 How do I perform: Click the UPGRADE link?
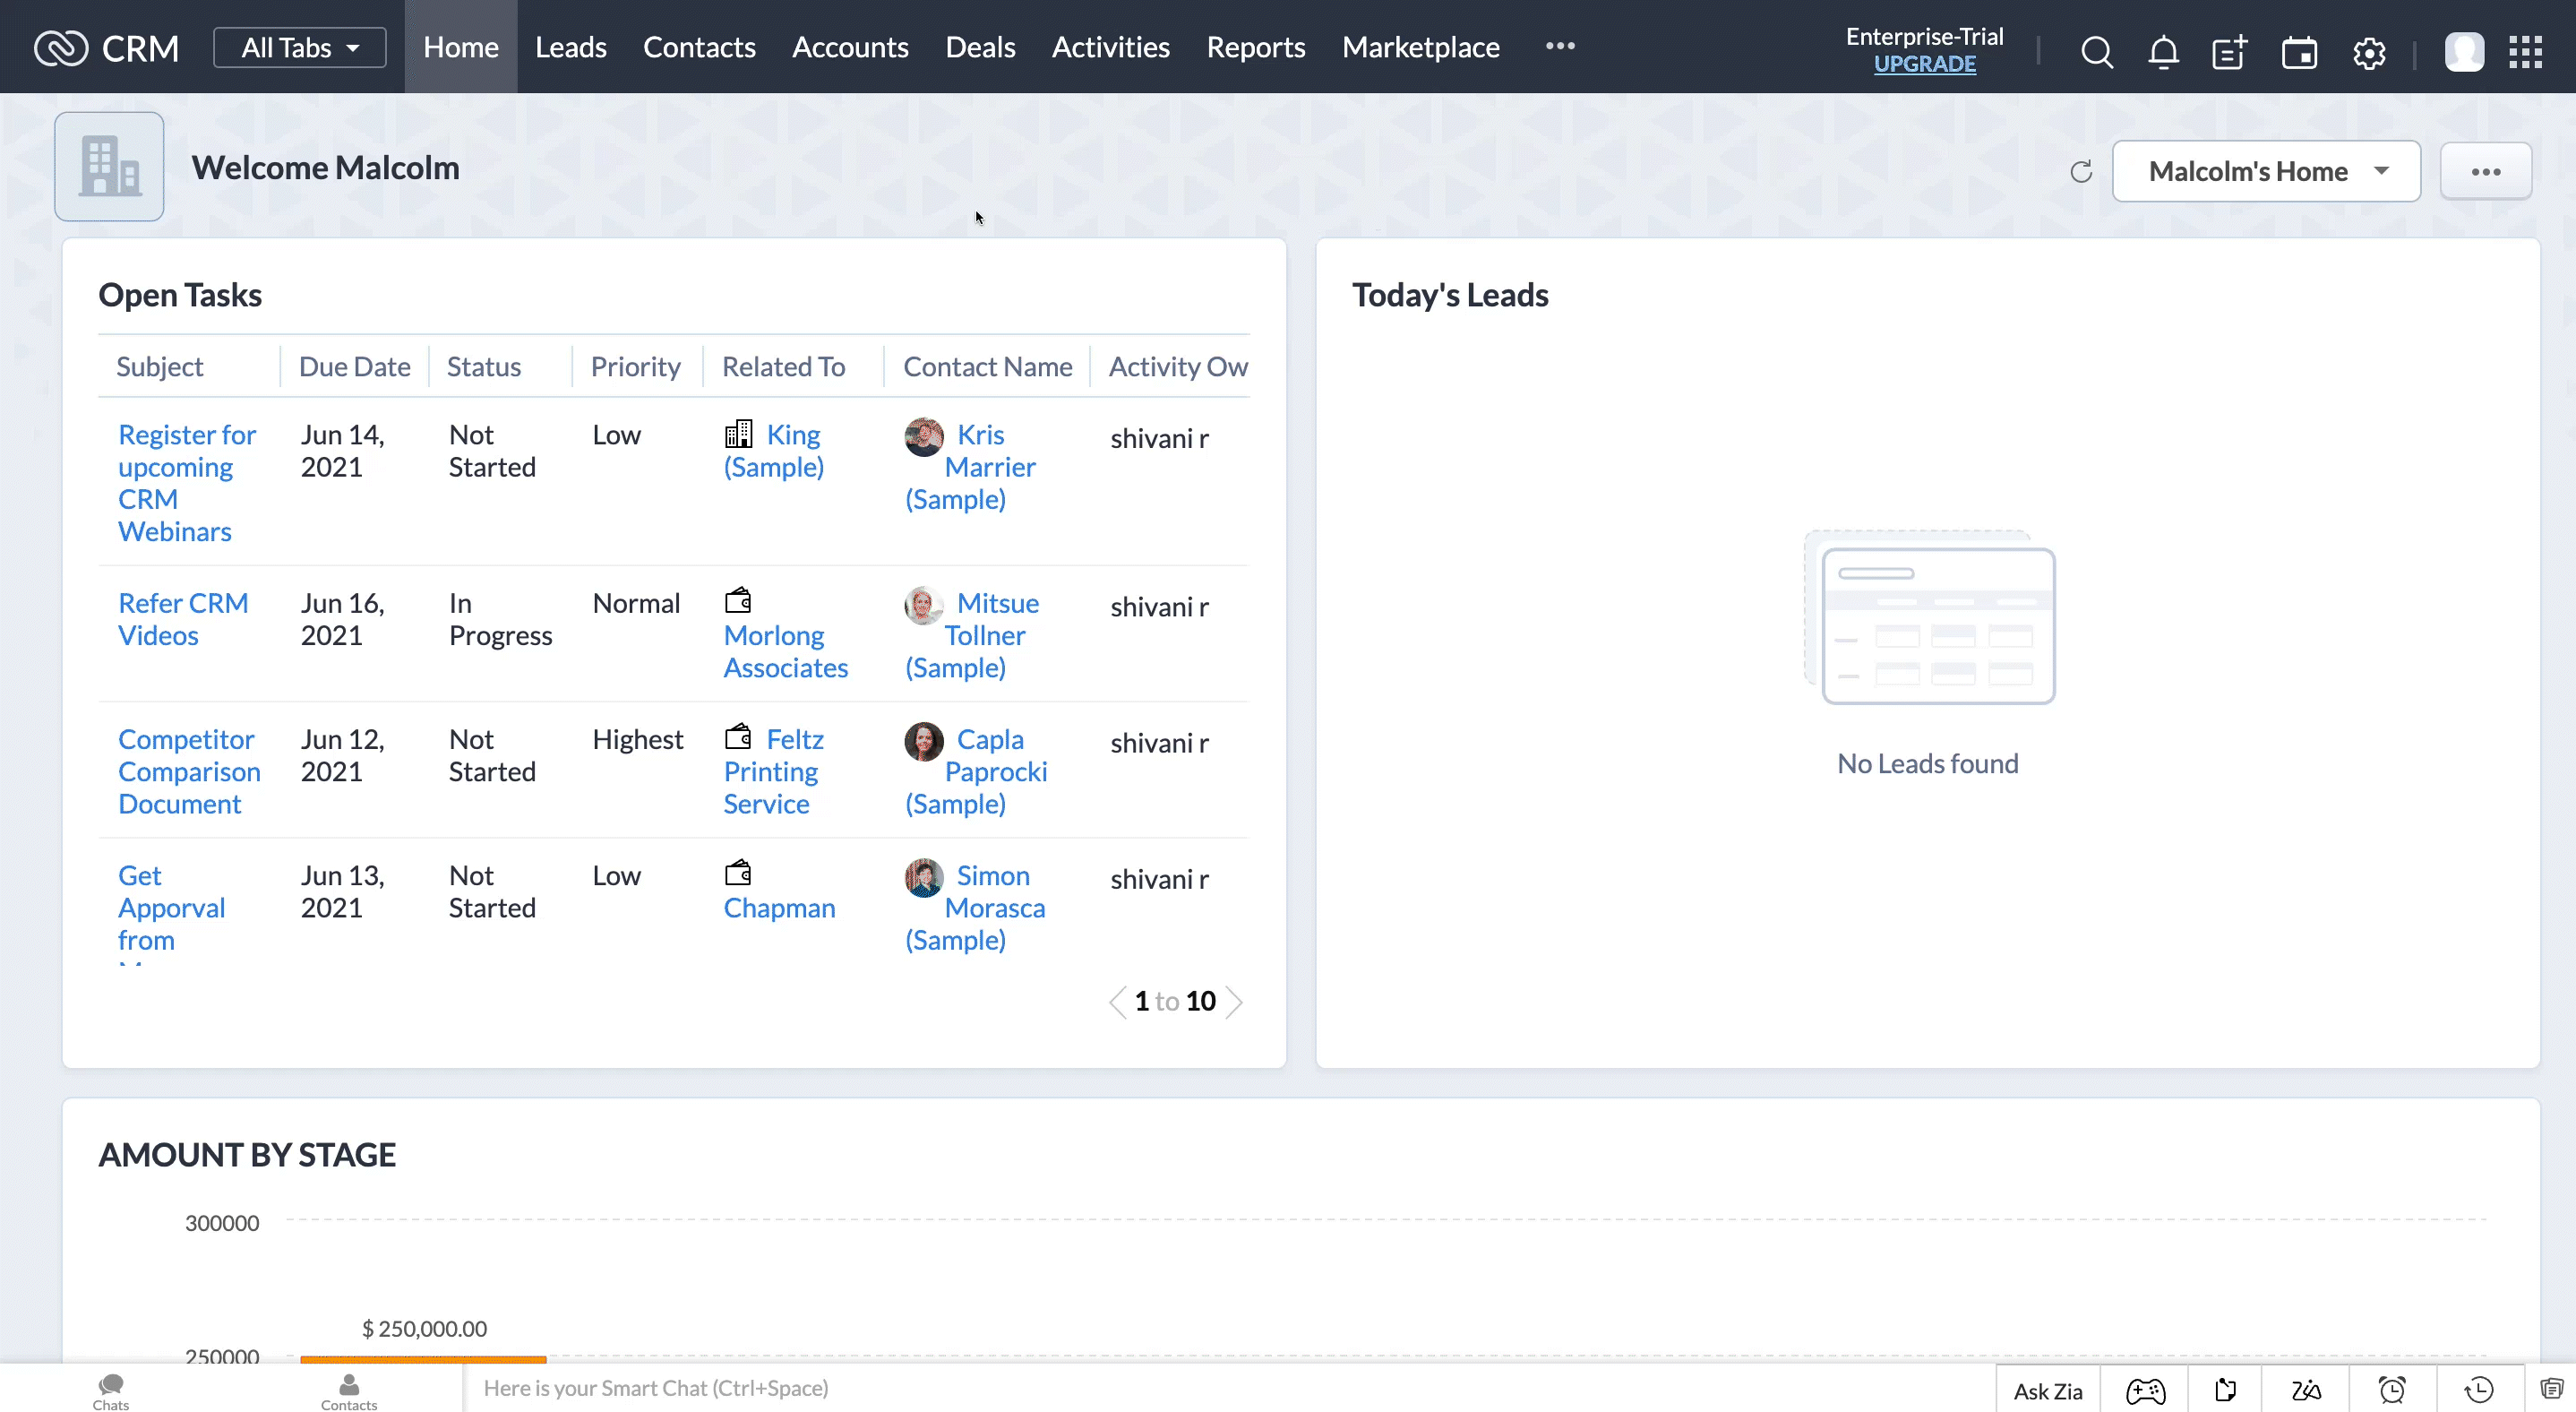click(1924, 64)
